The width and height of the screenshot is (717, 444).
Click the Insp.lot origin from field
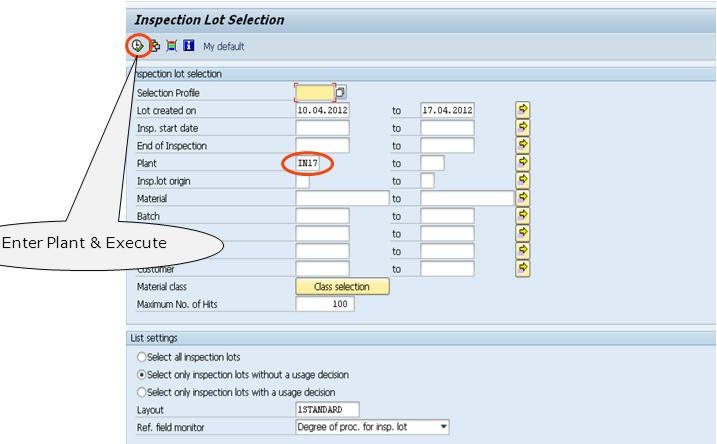tap(302, 181)
